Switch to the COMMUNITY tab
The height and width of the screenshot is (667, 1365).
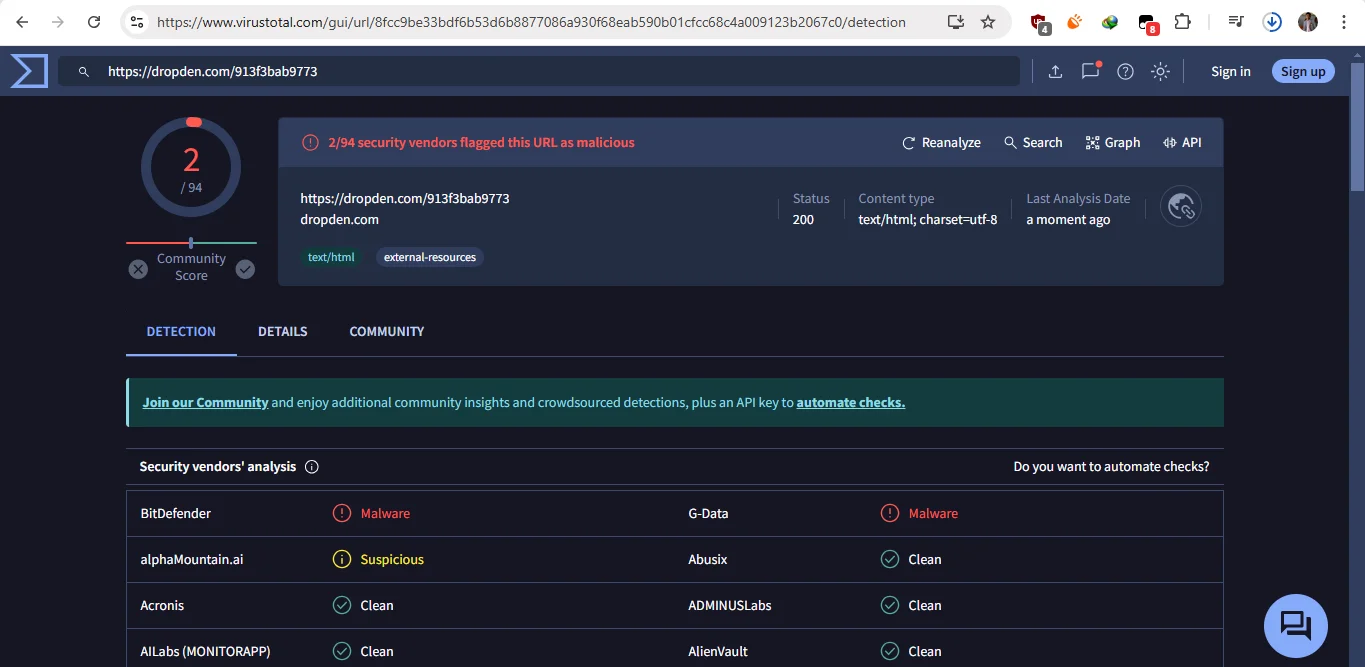[x=387, y=332]
